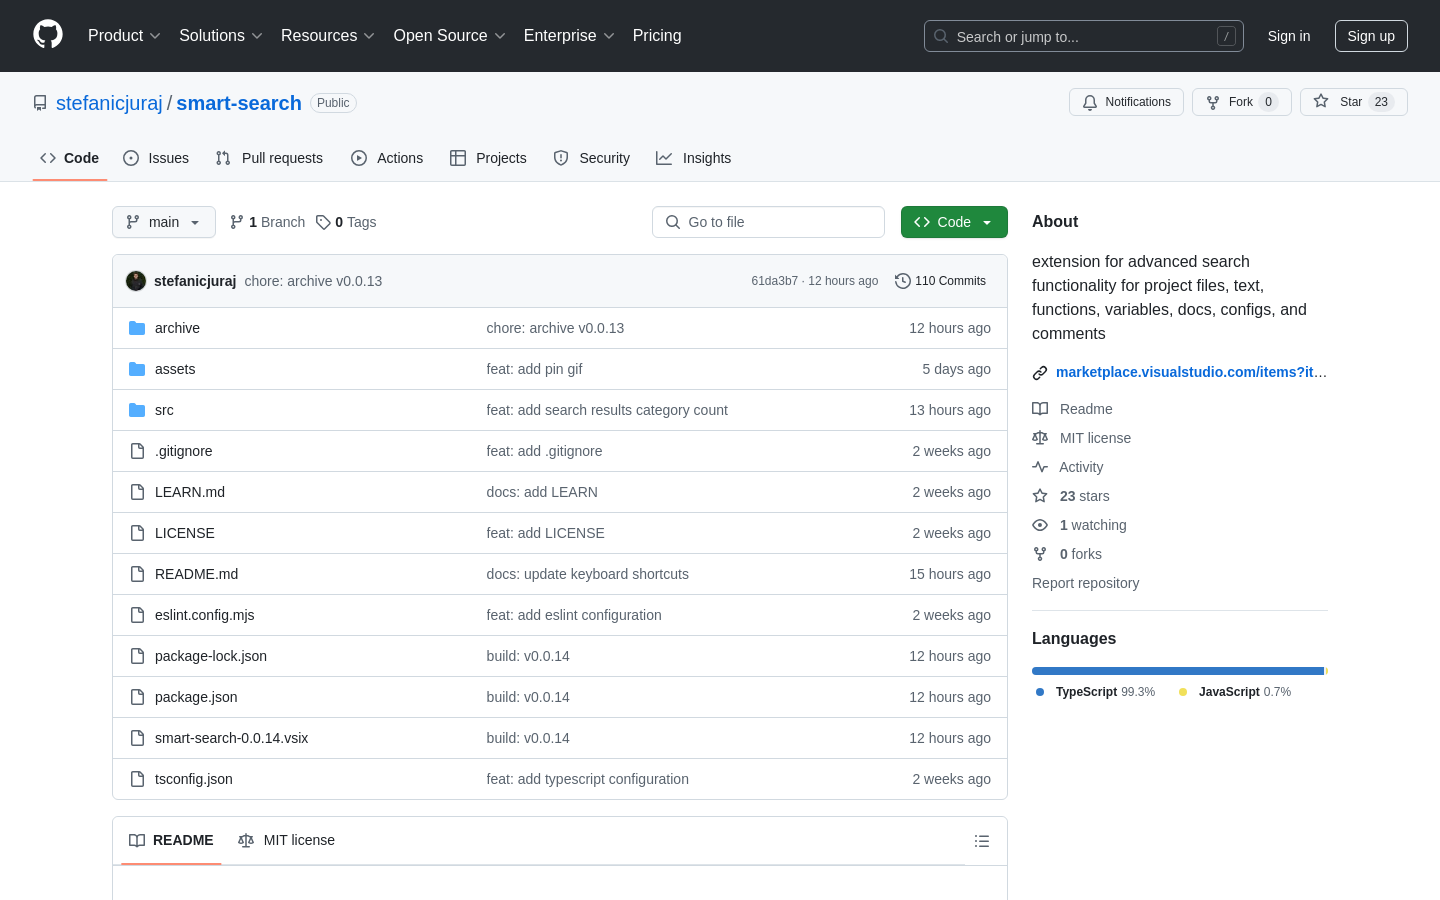Screen dimensions: 1440x900
Task: Click the TypeScript 99.3% language link
Action: [x=1095, y=692]
